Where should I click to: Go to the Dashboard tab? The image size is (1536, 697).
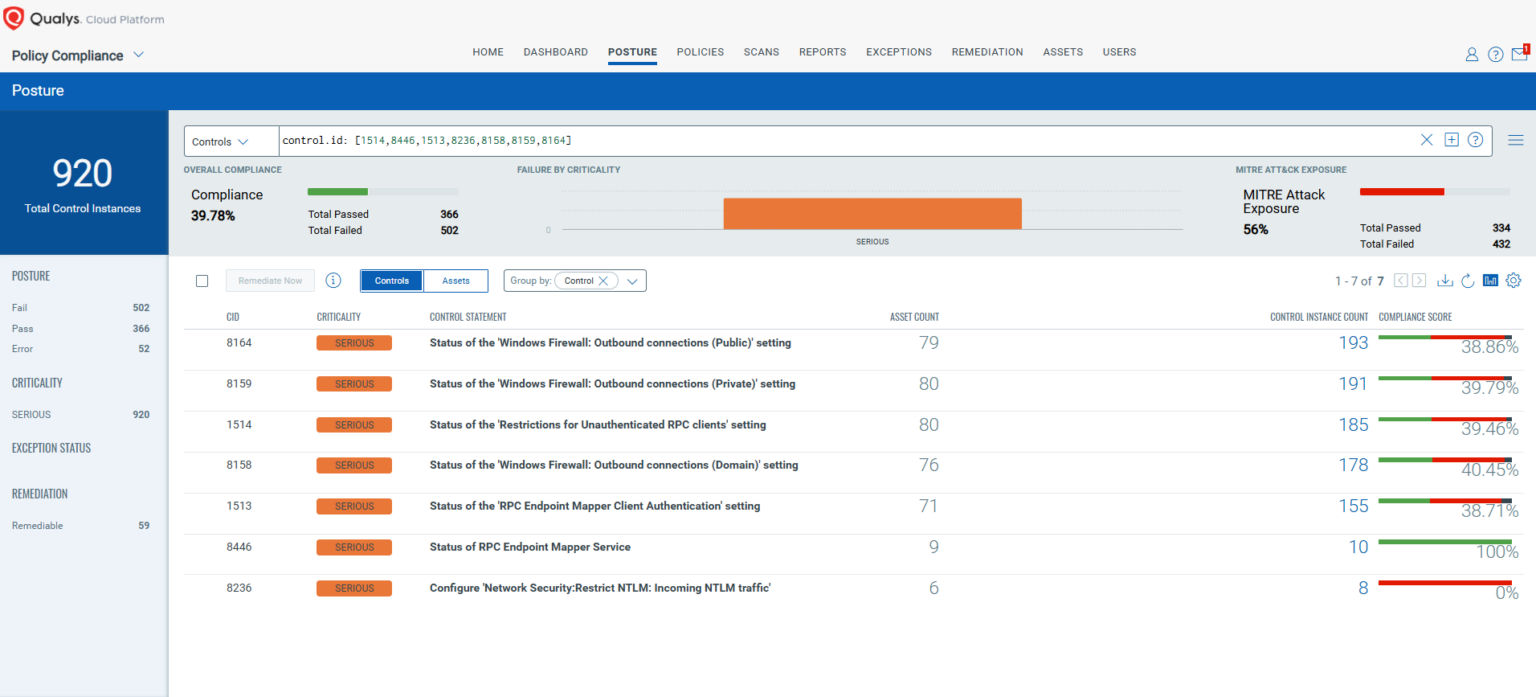555,52
